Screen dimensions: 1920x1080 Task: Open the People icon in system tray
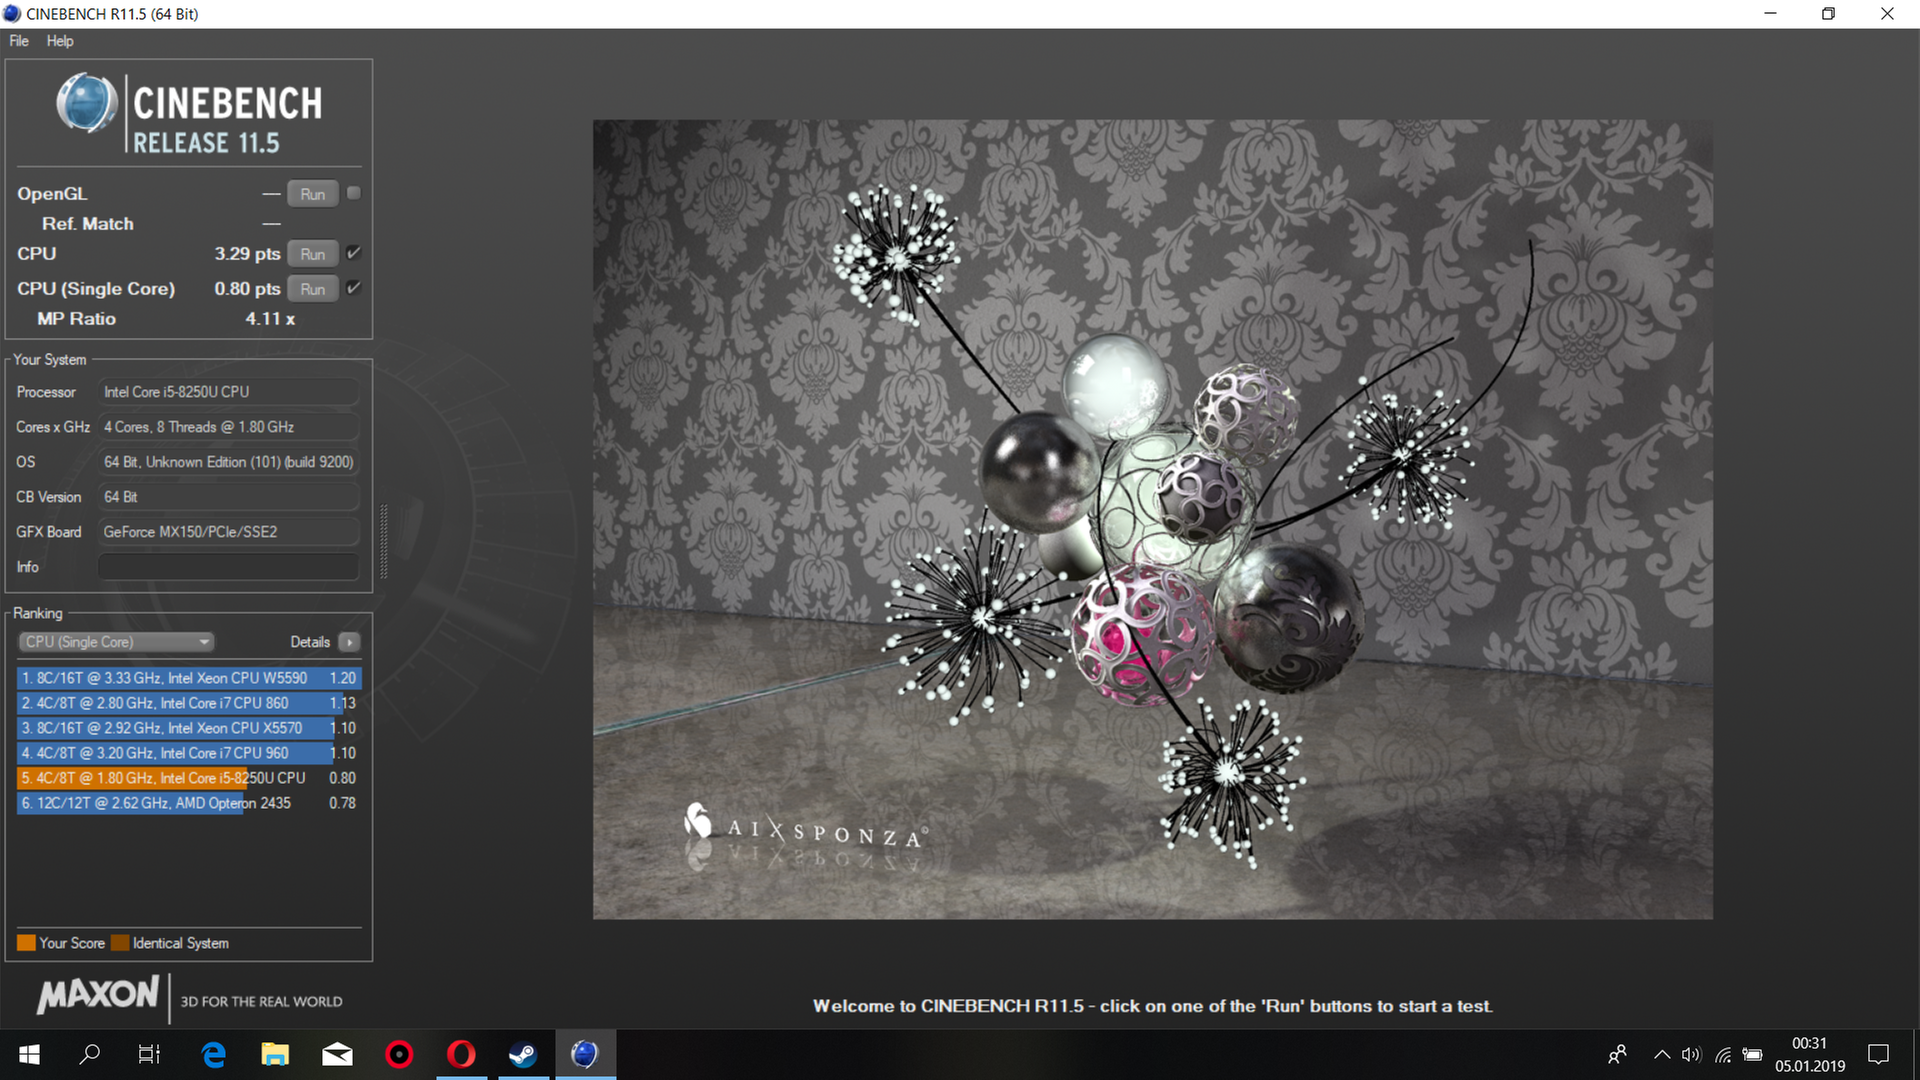[x=1617, y=1054]
